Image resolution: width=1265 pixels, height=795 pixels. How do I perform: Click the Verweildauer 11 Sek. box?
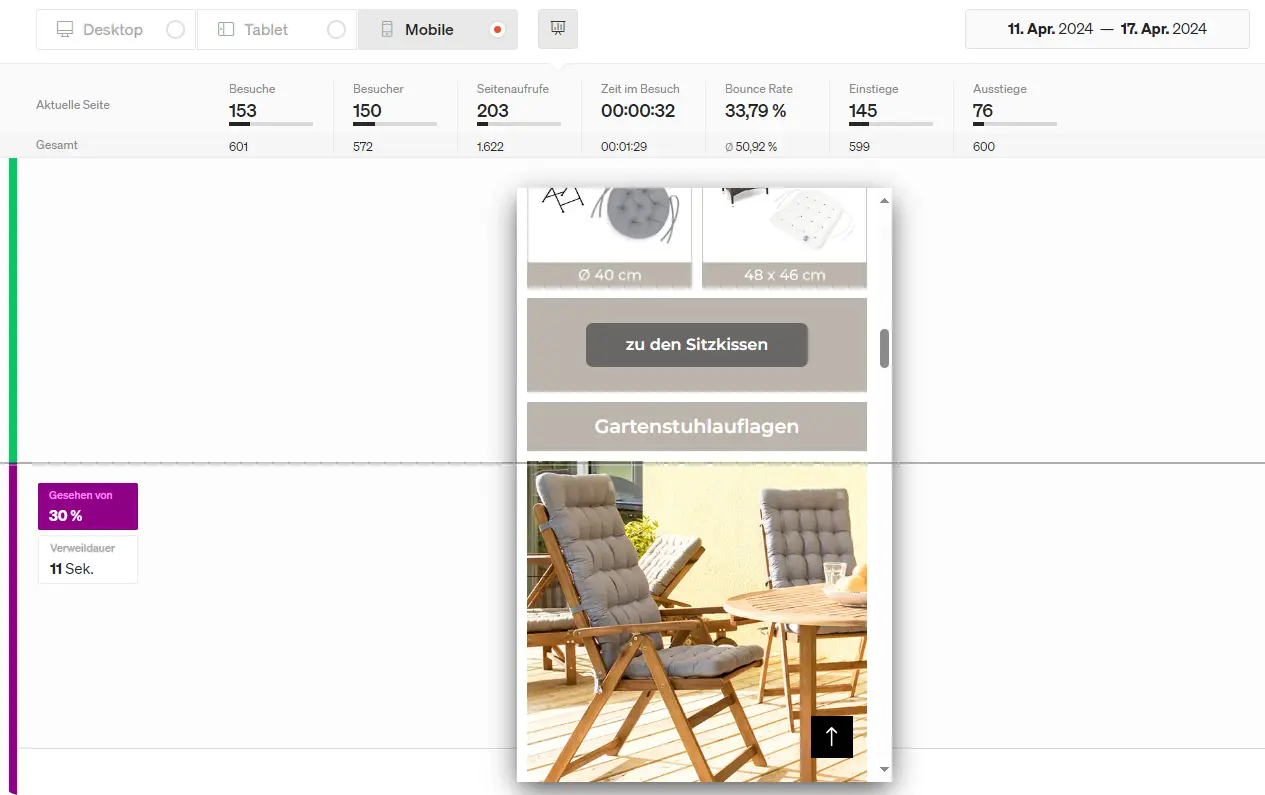pyautogui.click(x=88, y=560)
